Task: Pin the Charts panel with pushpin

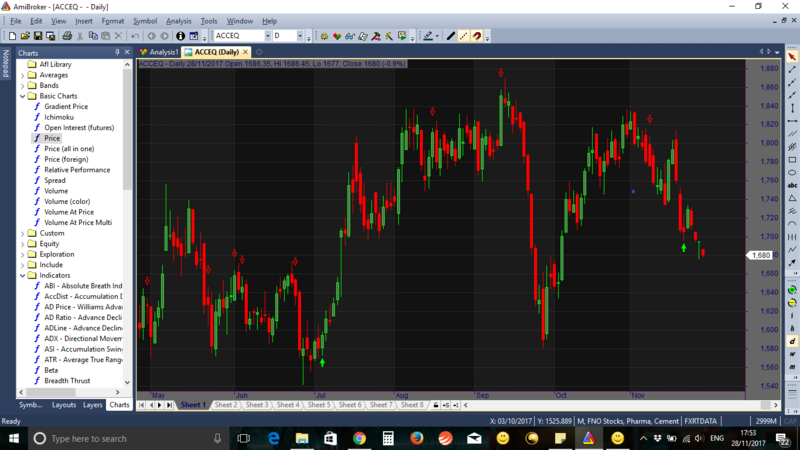Action: click(x=117, y=53)
